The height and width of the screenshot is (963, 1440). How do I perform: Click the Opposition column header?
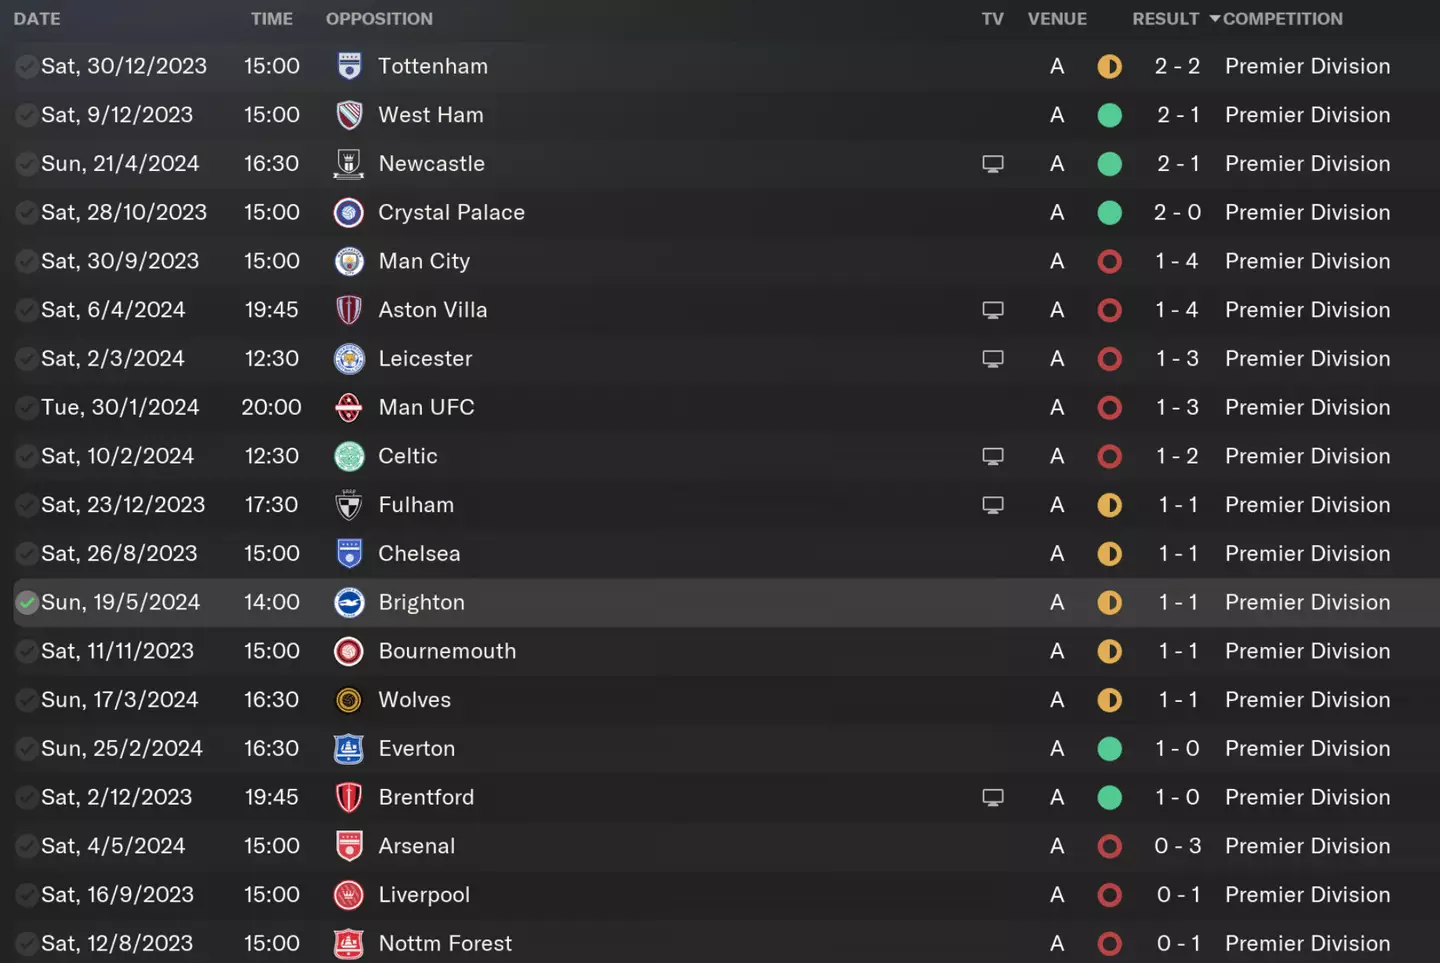[x=379, y=19]
